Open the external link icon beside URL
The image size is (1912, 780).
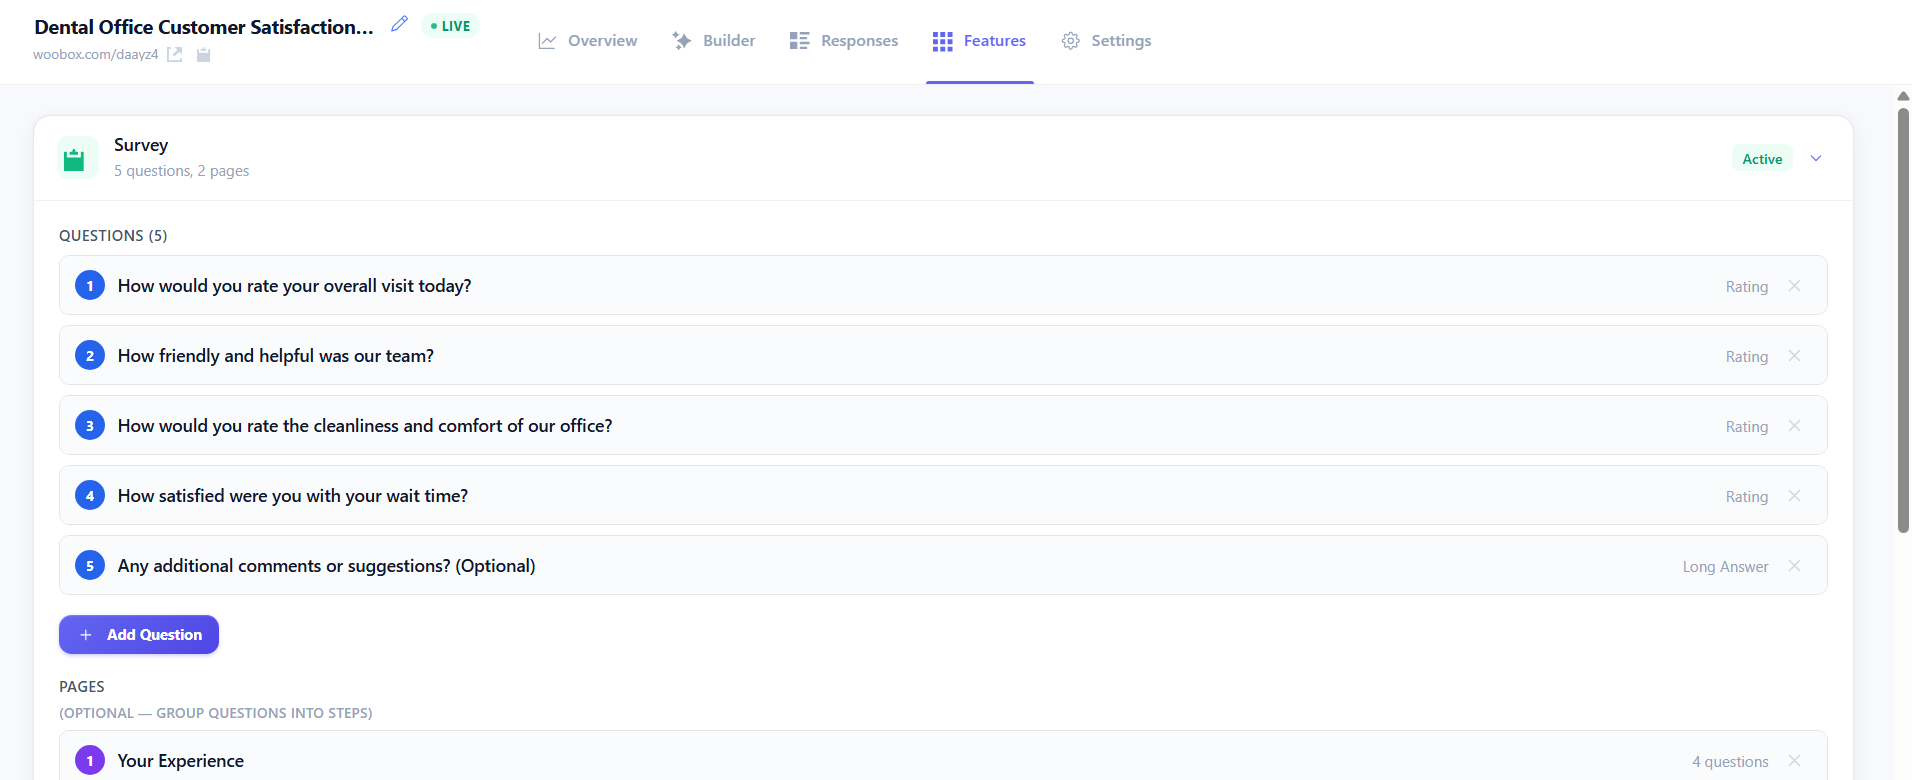[175, 55]
